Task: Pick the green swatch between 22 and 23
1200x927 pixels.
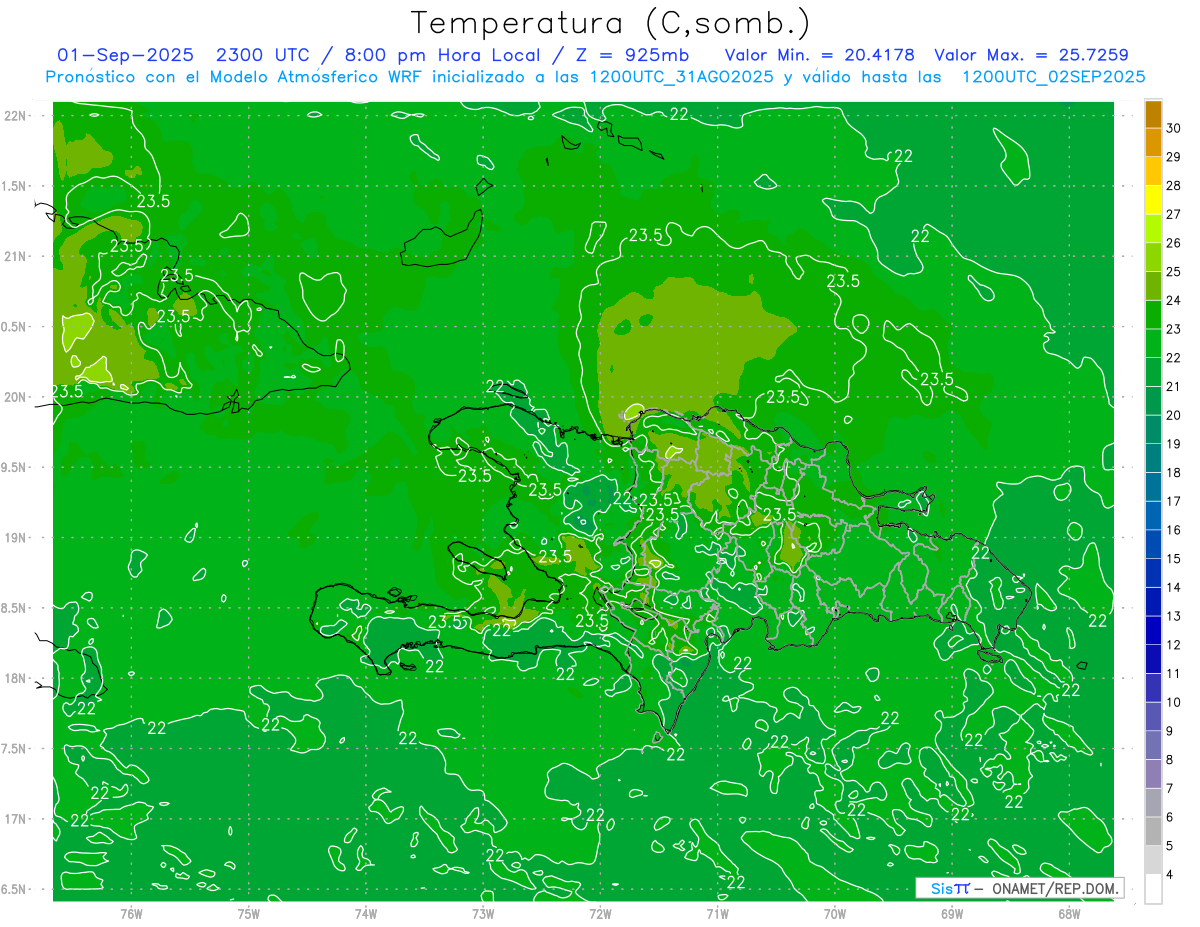Action: click(x=1153, y=343)
